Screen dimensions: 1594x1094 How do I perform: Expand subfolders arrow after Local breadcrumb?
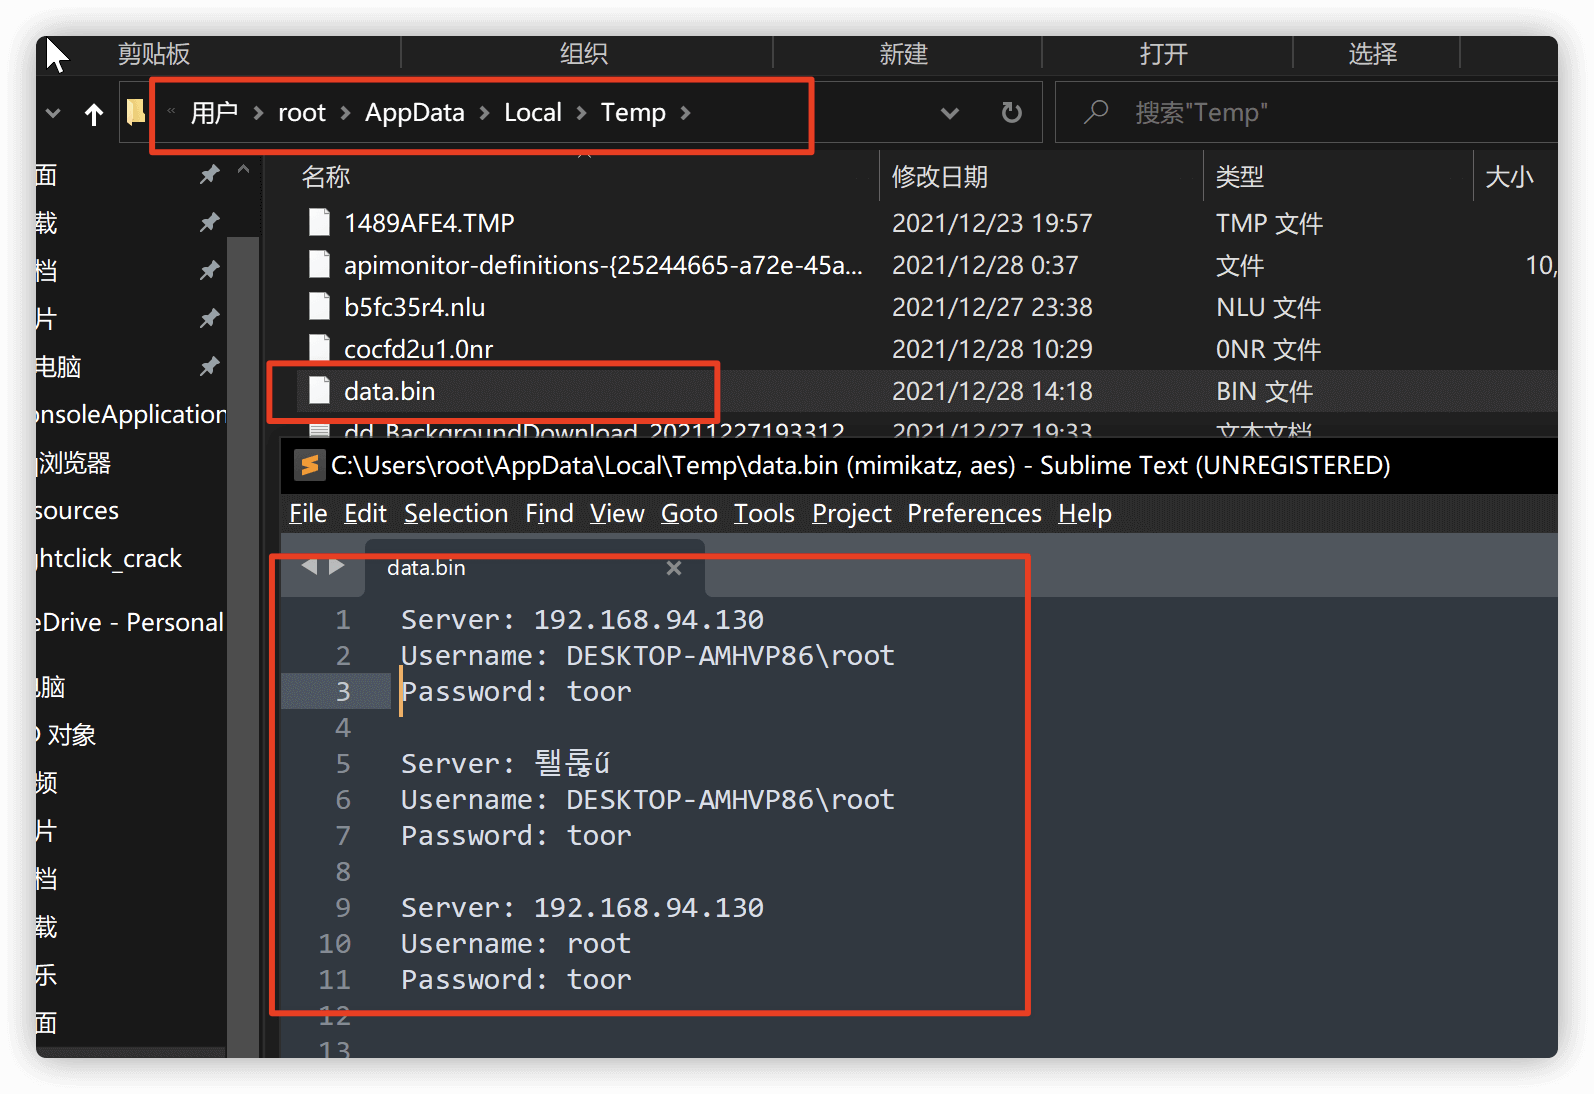(x=582, y=113)
